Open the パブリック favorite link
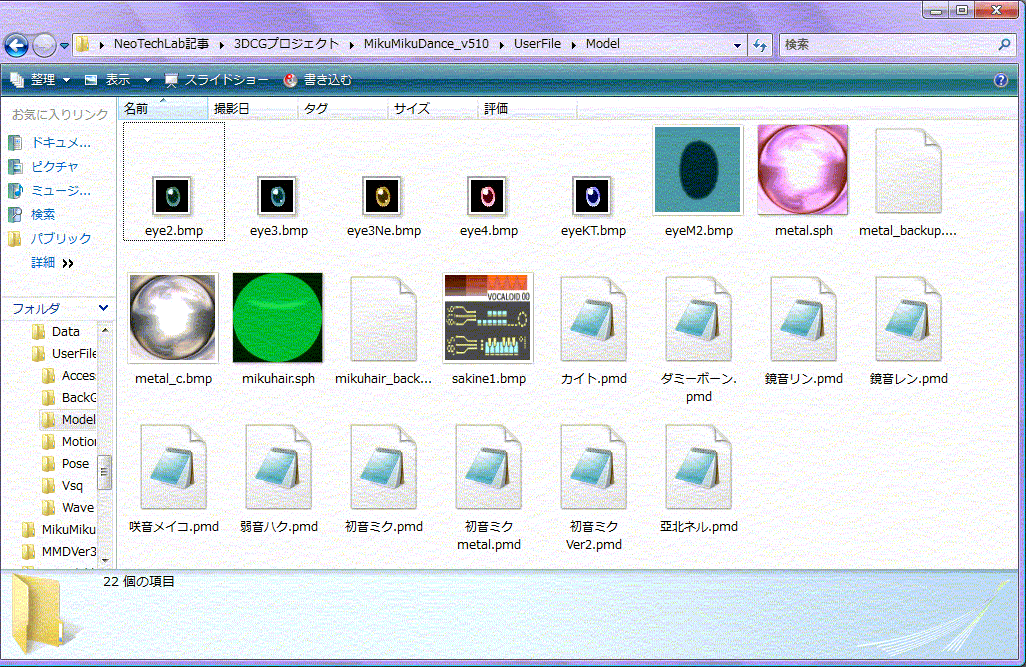The image size is (1026, 667). coord(50,238)
